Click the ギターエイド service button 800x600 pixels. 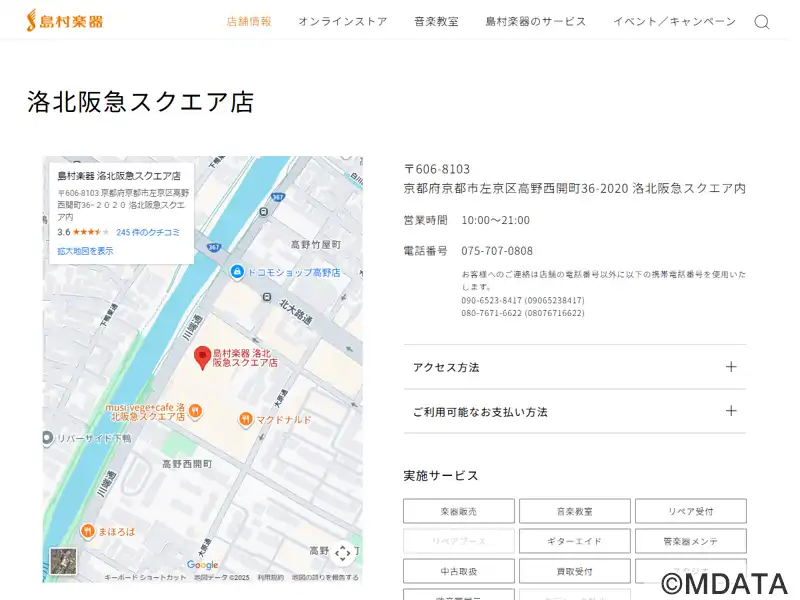click(574, 541)
